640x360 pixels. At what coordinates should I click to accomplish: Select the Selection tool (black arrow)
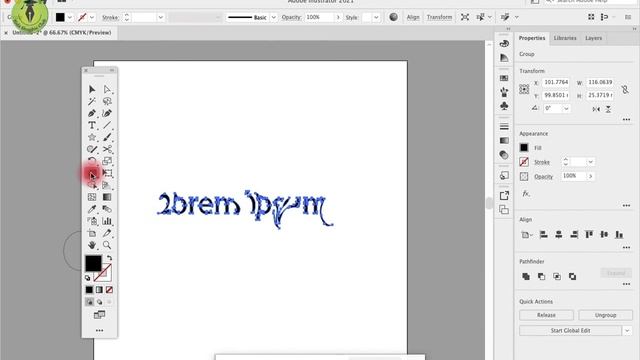point(92,89)
